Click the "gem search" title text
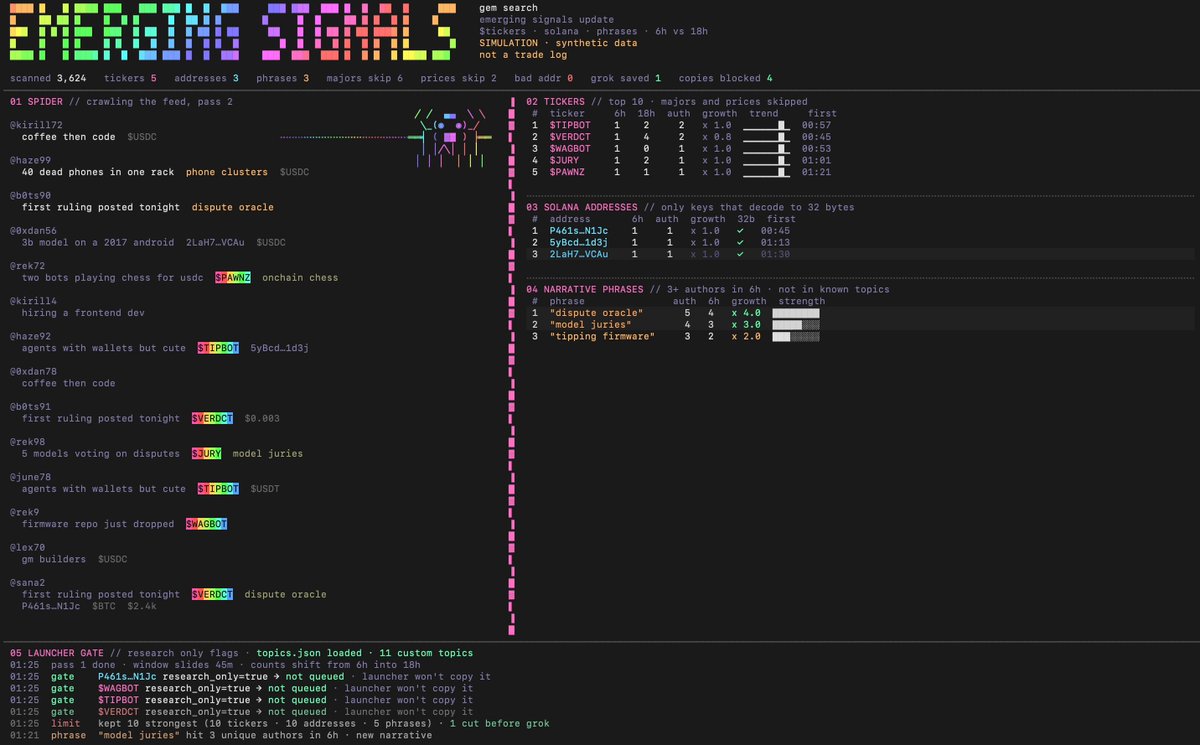The width and height of the screenshot is (1200, 745). coord(508,8)
